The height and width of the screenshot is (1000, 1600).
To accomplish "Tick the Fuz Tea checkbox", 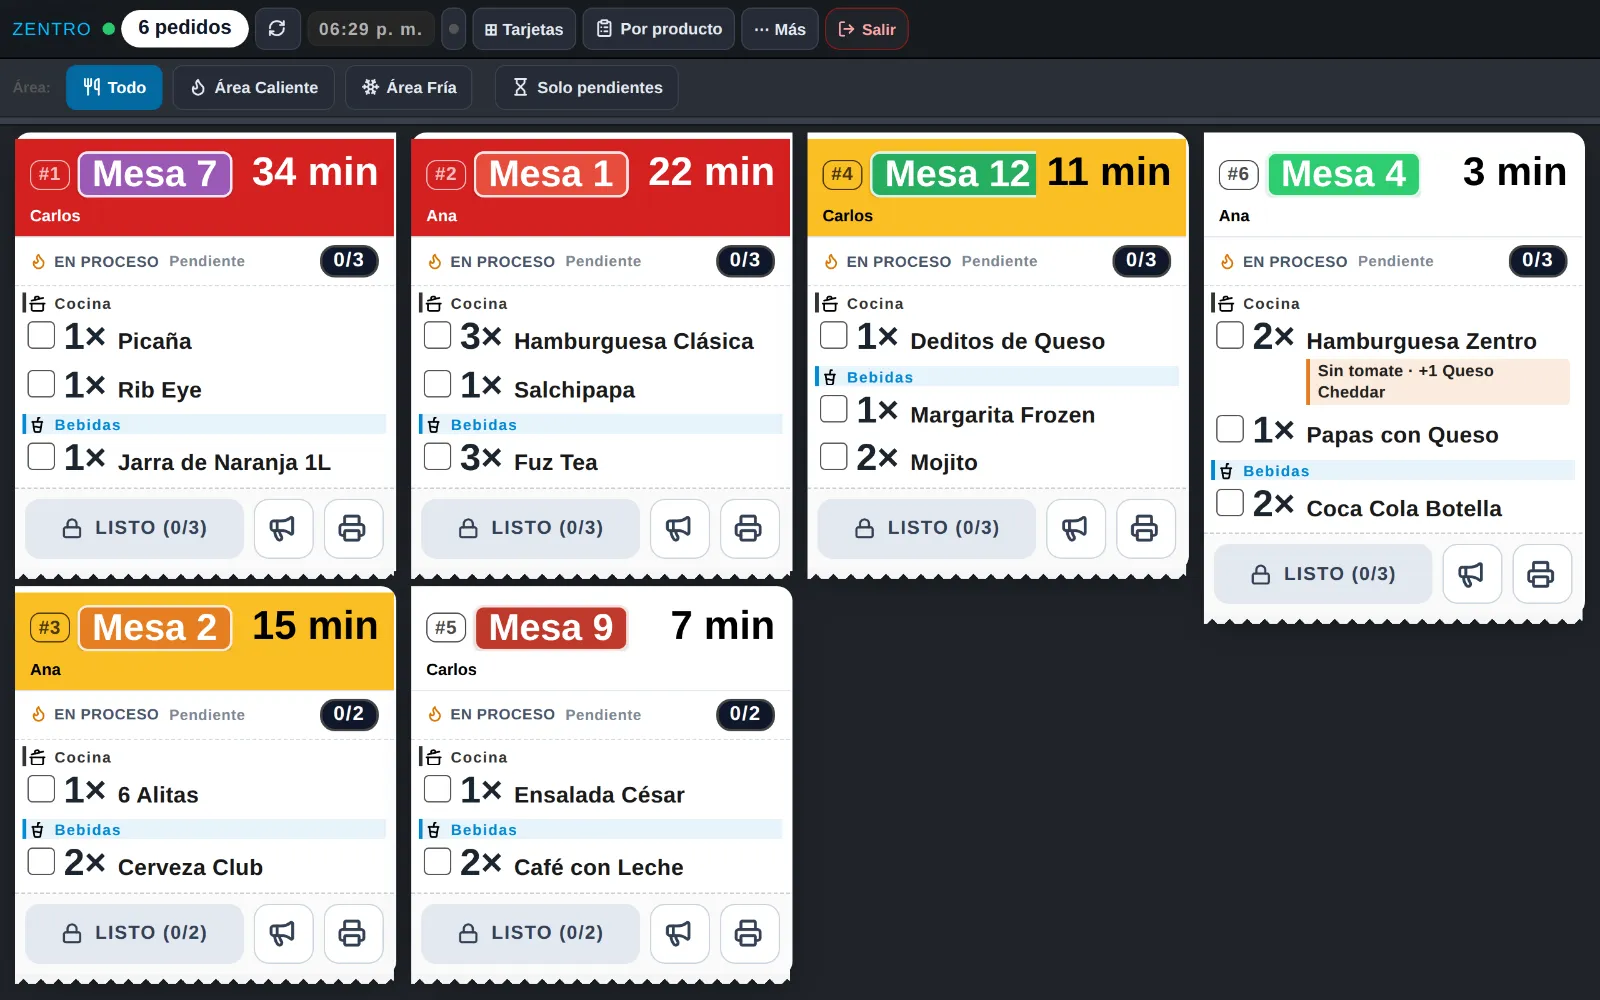I will 437,456.
